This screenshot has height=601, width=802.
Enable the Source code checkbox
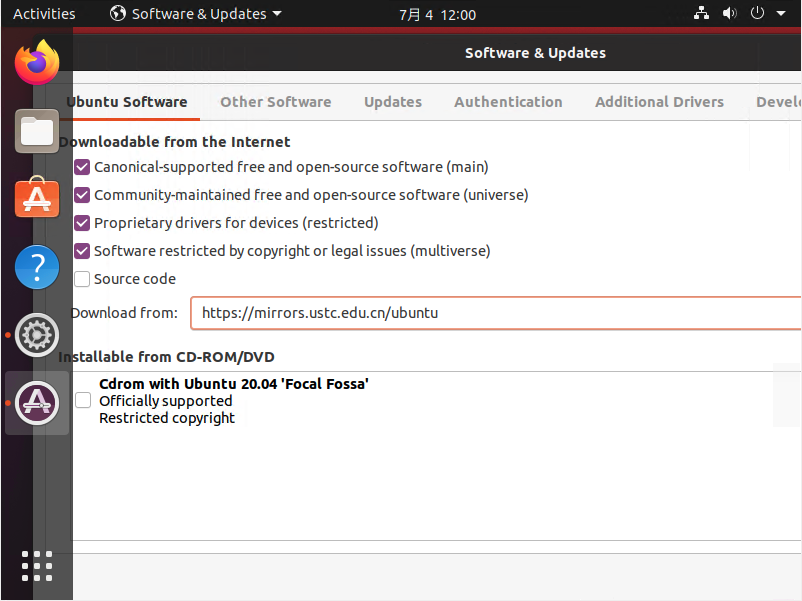tap(82, 279)
